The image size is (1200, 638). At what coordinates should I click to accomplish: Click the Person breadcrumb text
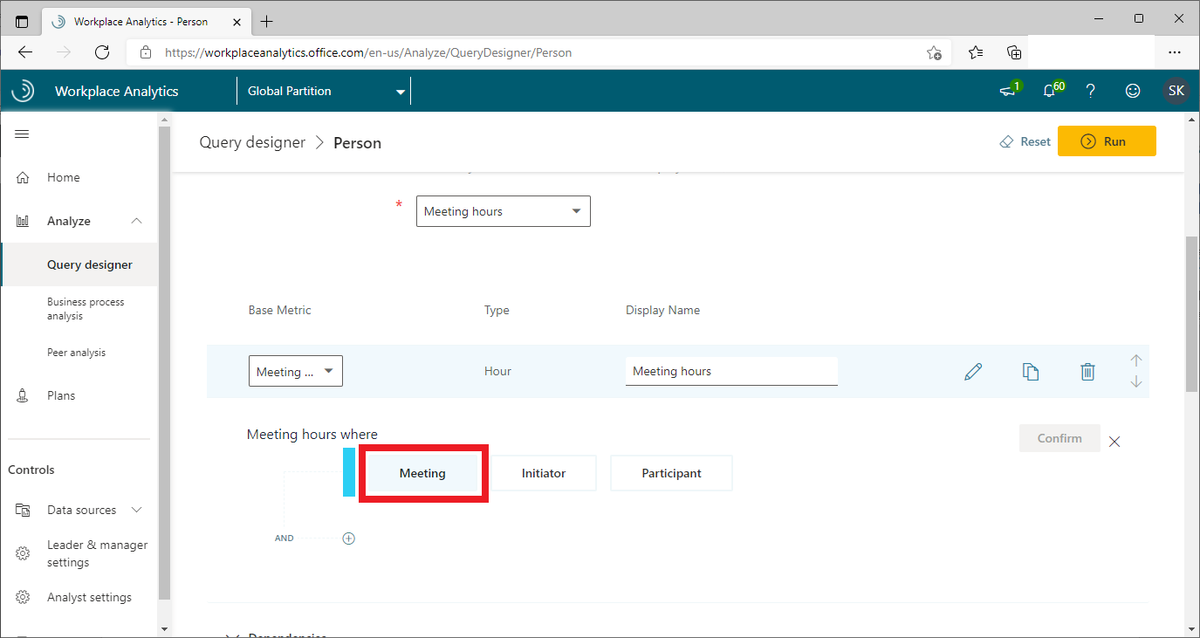(x=358, y=142)
